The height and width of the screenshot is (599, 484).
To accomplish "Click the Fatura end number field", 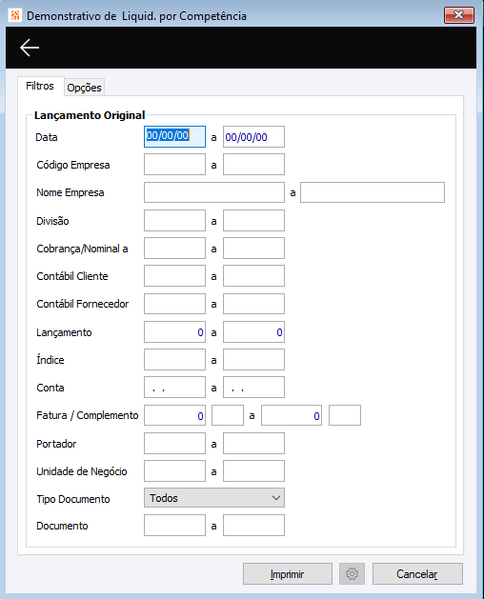I will point(291,415).
